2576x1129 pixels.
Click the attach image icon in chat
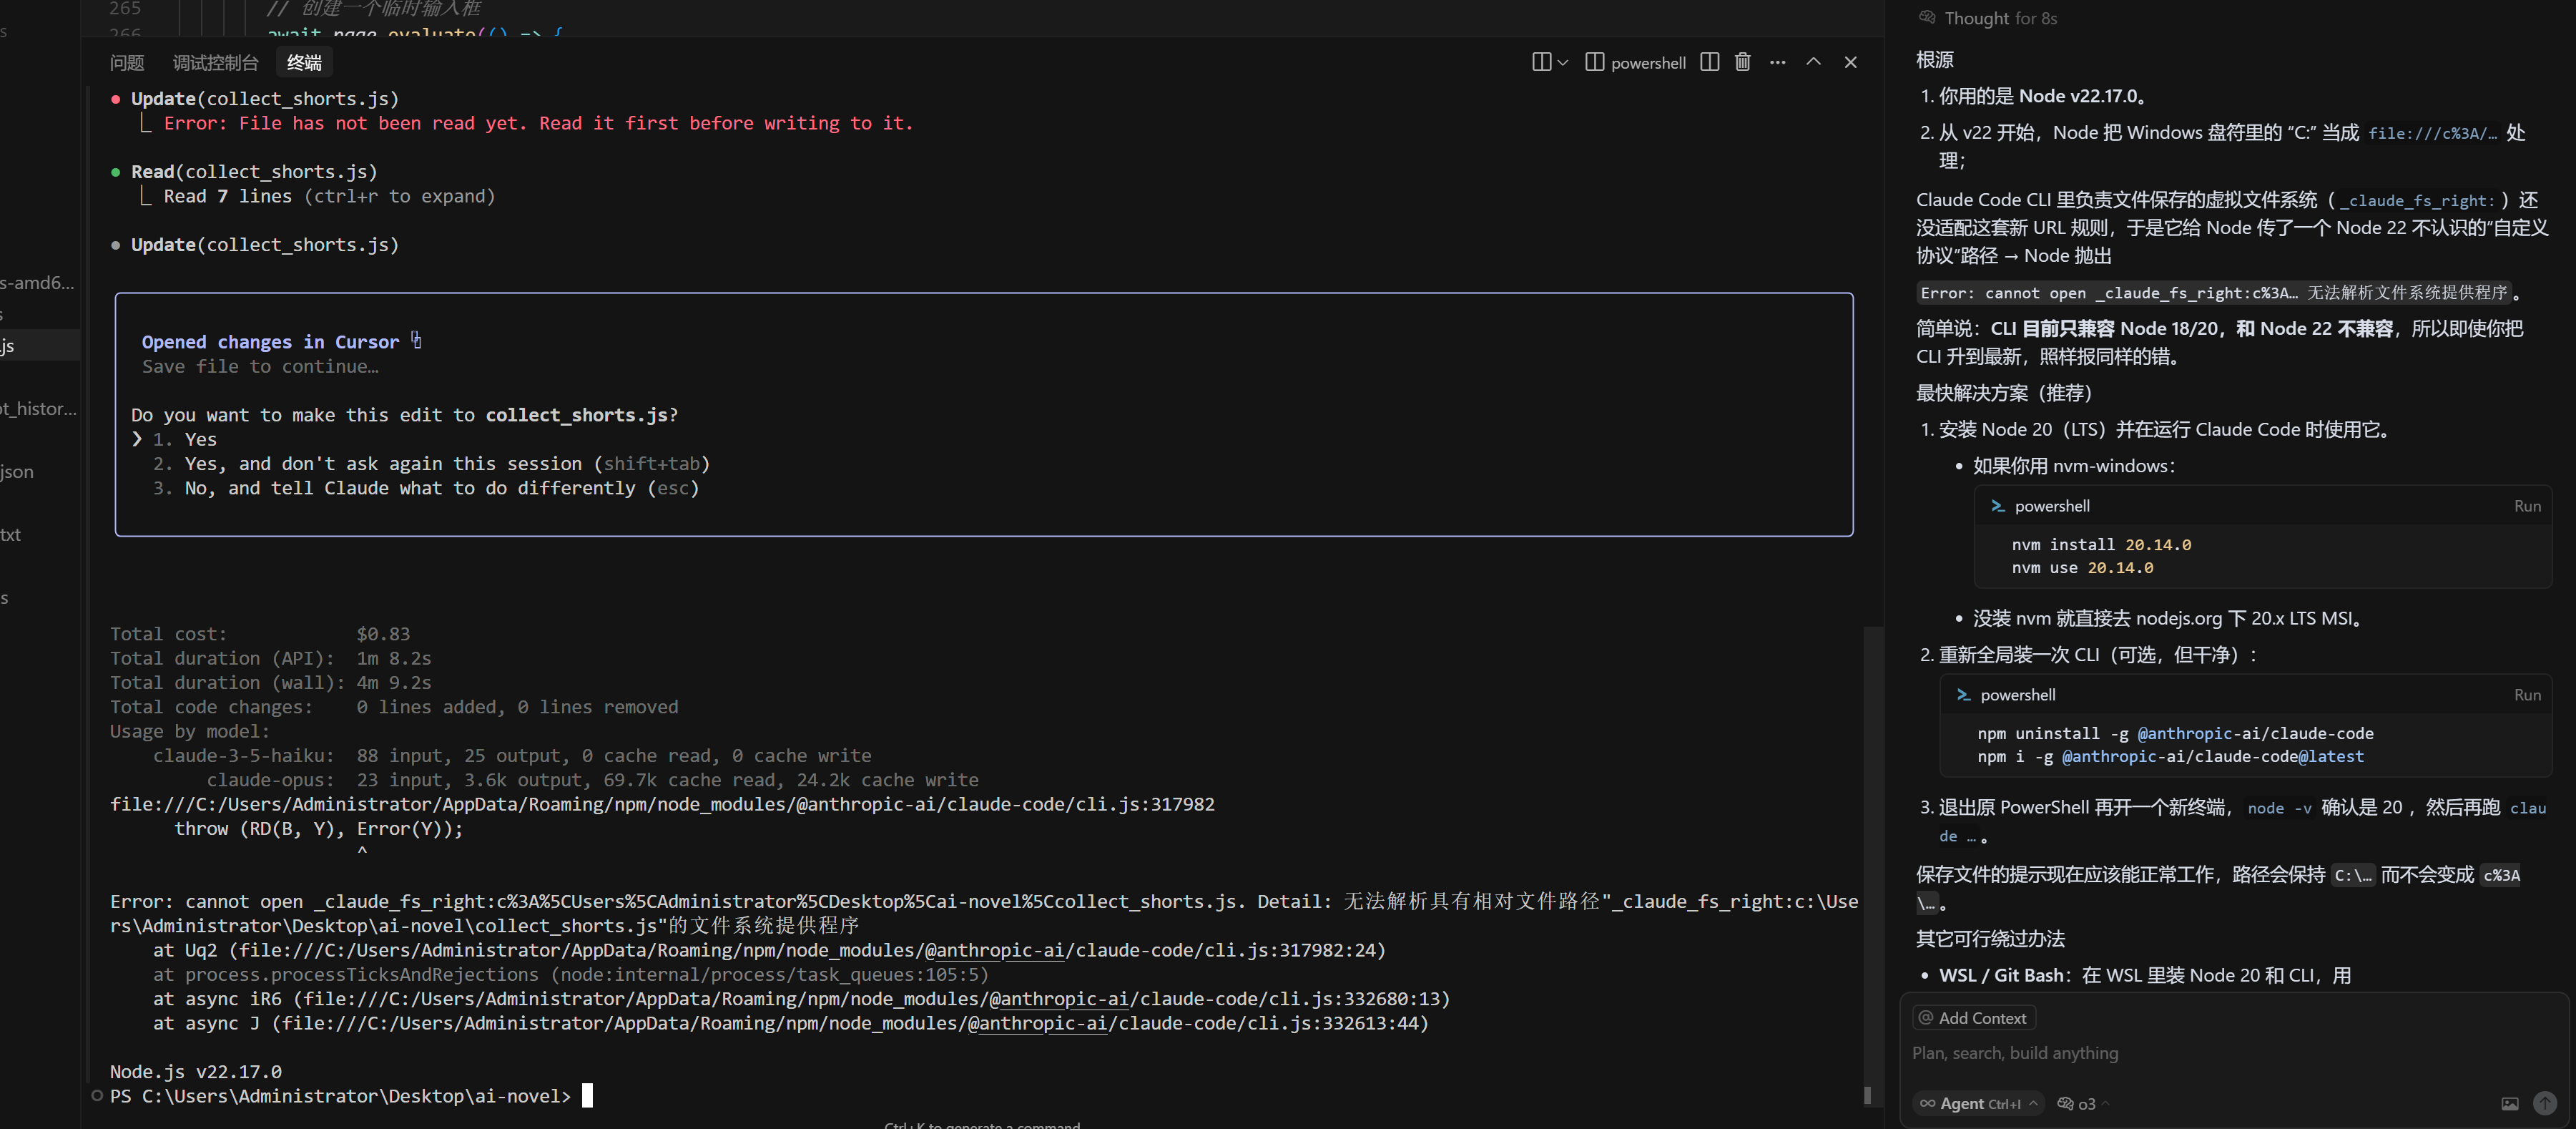[2510, 1103]
